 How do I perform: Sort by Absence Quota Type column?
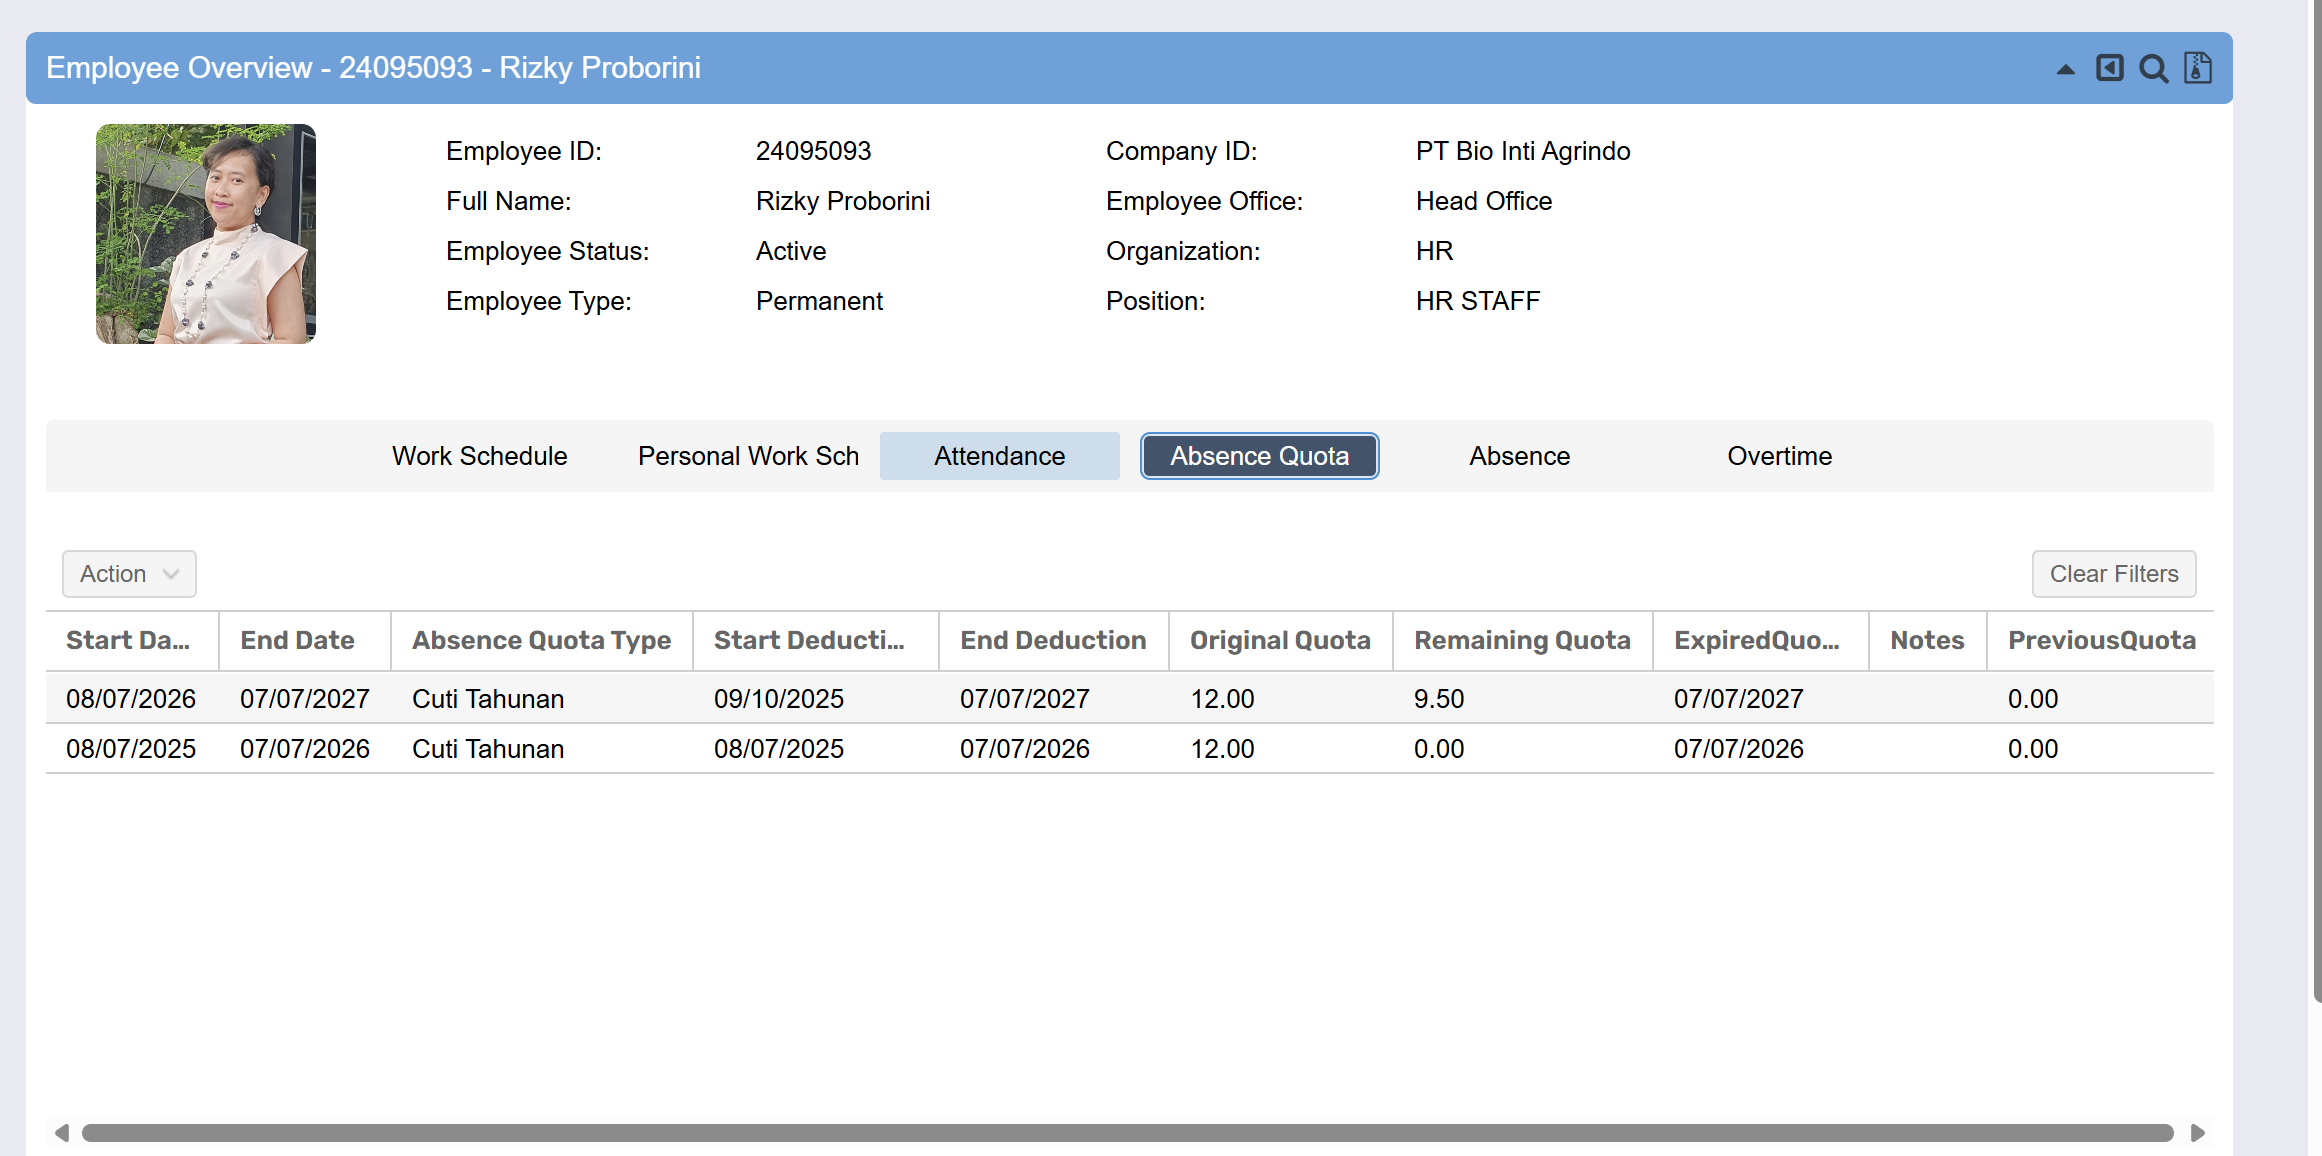541,641
